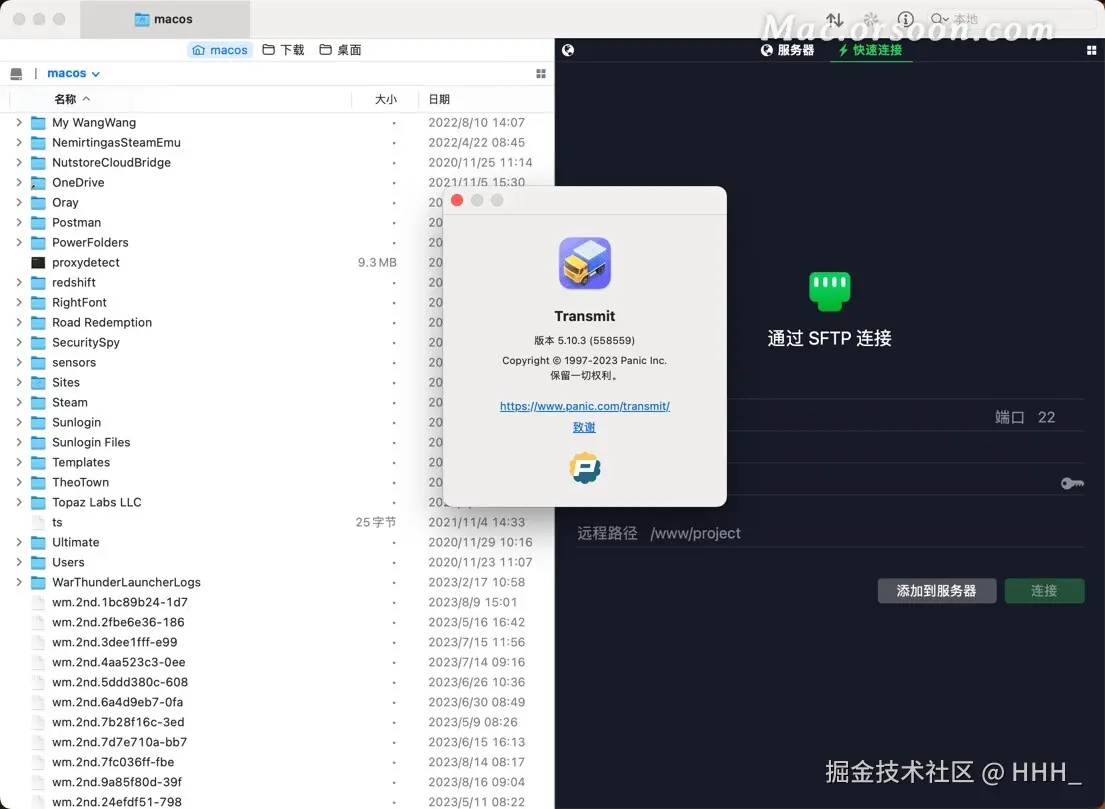The width and height of the screenshot is (1105, 809).
Task: Select the sensors row
Action: click(277, 363)
